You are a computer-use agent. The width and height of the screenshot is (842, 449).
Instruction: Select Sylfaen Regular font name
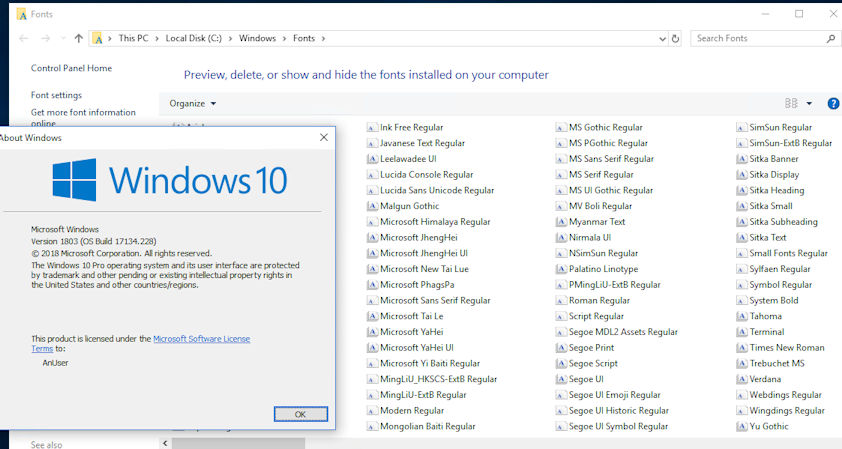780,269
